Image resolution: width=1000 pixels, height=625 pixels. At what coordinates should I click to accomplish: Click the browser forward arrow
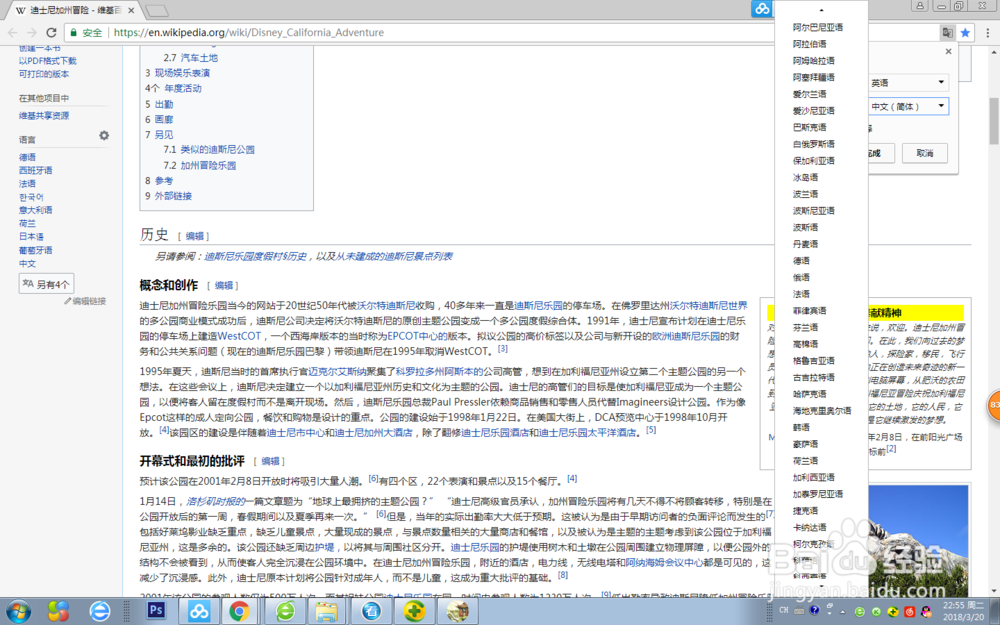pyautogui.click(x=32, y=33)
